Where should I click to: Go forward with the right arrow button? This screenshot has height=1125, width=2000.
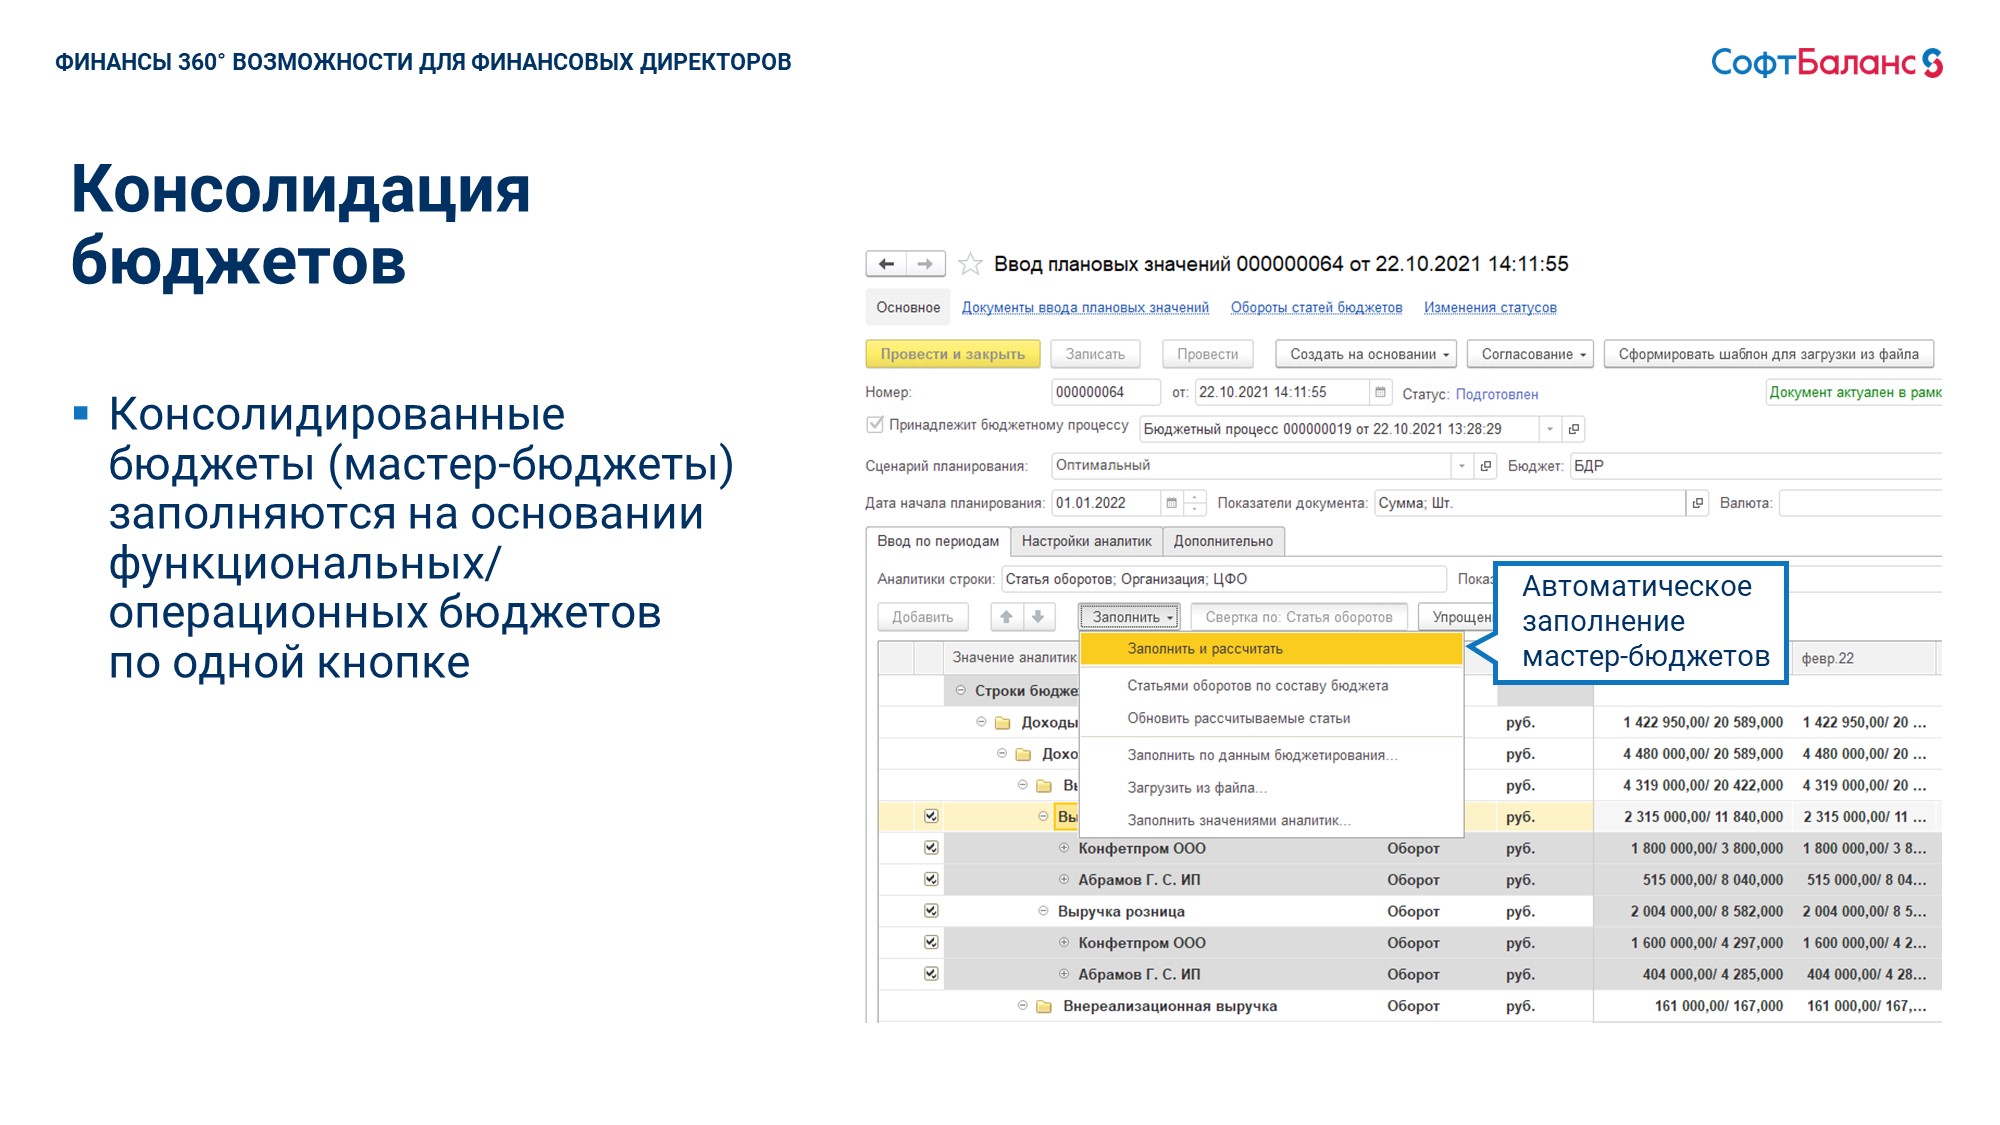926,264
